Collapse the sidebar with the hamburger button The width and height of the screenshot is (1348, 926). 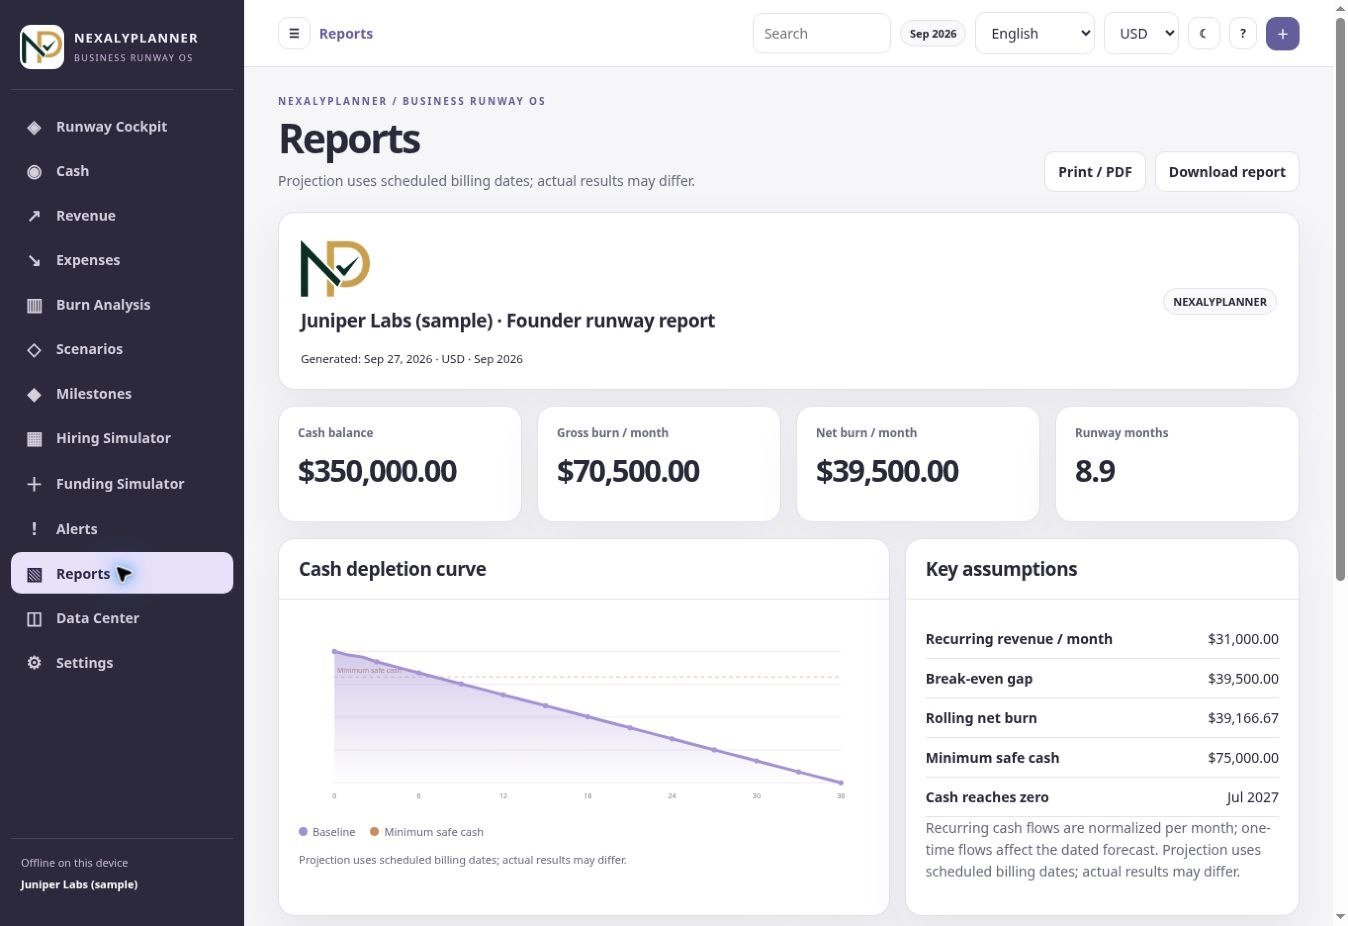[294, 33]
